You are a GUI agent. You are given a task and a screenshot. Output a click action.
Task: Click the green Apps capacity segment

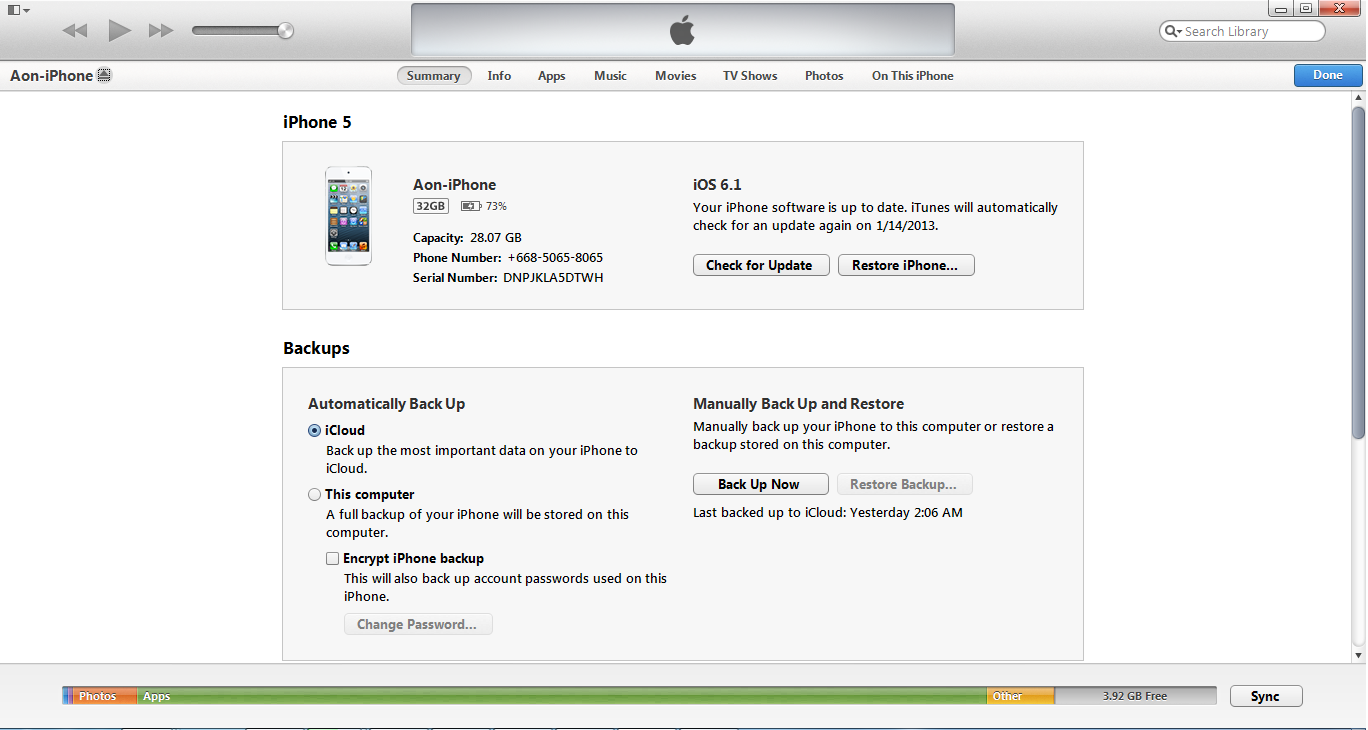pos(562,696)
